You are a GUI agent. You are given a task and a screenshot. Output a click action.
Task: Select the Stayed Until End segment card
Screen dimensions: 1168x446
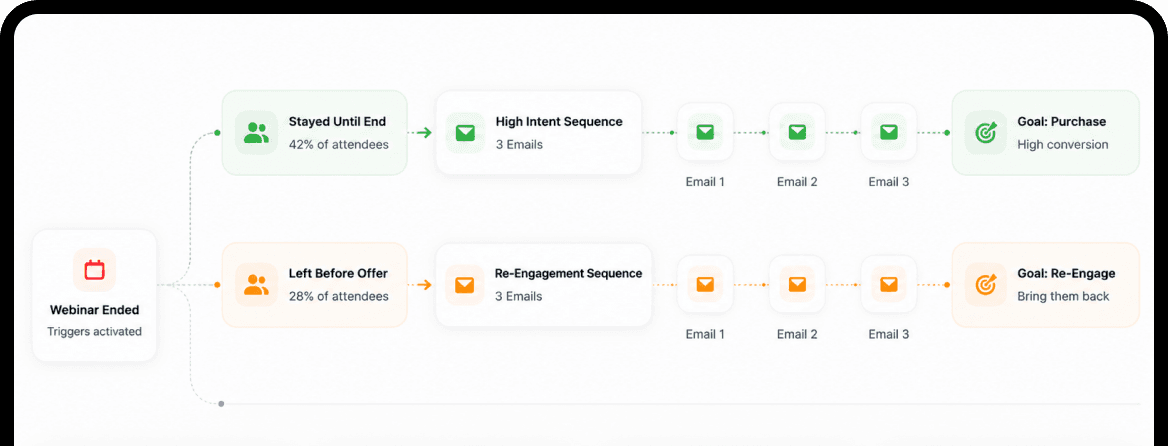315,133
